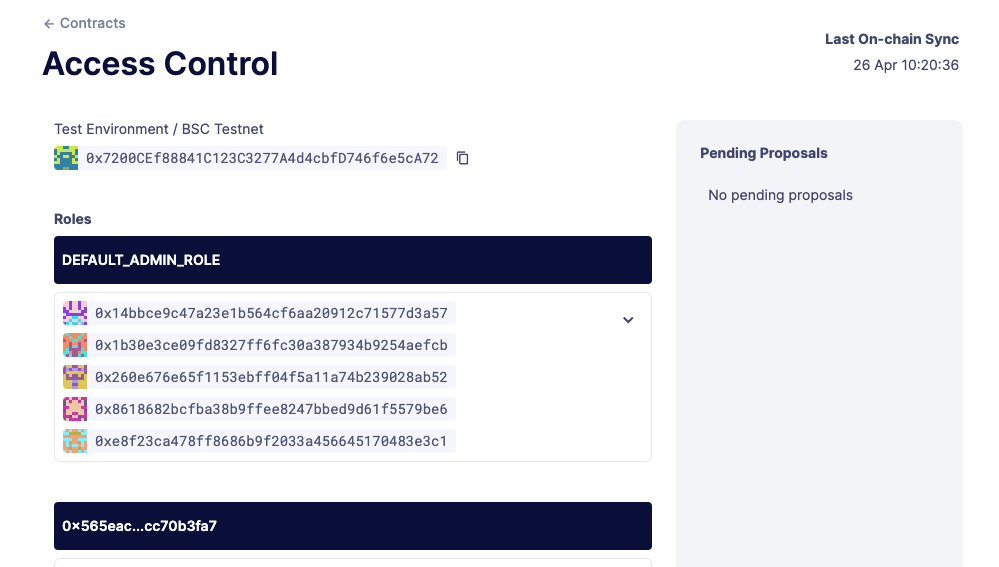The height and width of the screenshot is (567, 999).
Task: Click the Last On-chain Sync timestamp
Action: [x=906, y=65]
